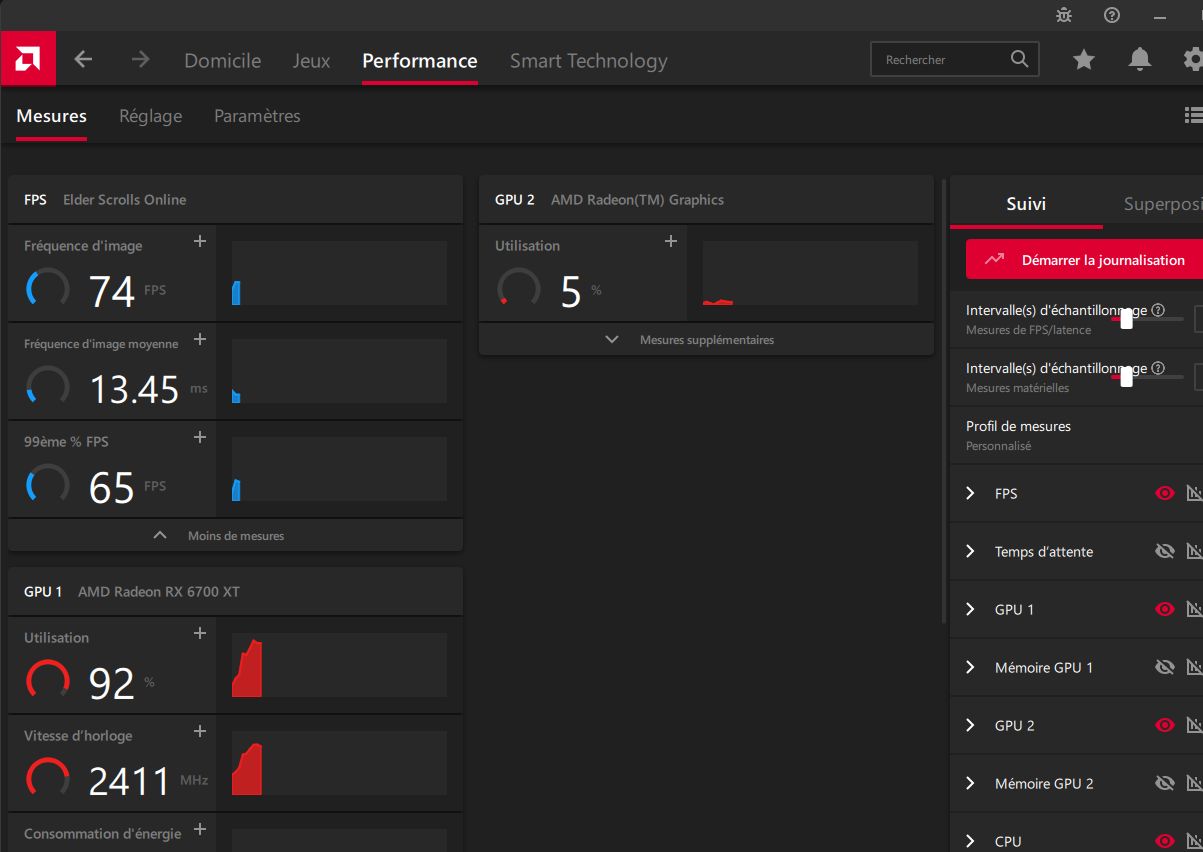
Task: Go back with the left arrow
Action: (83, 60)
